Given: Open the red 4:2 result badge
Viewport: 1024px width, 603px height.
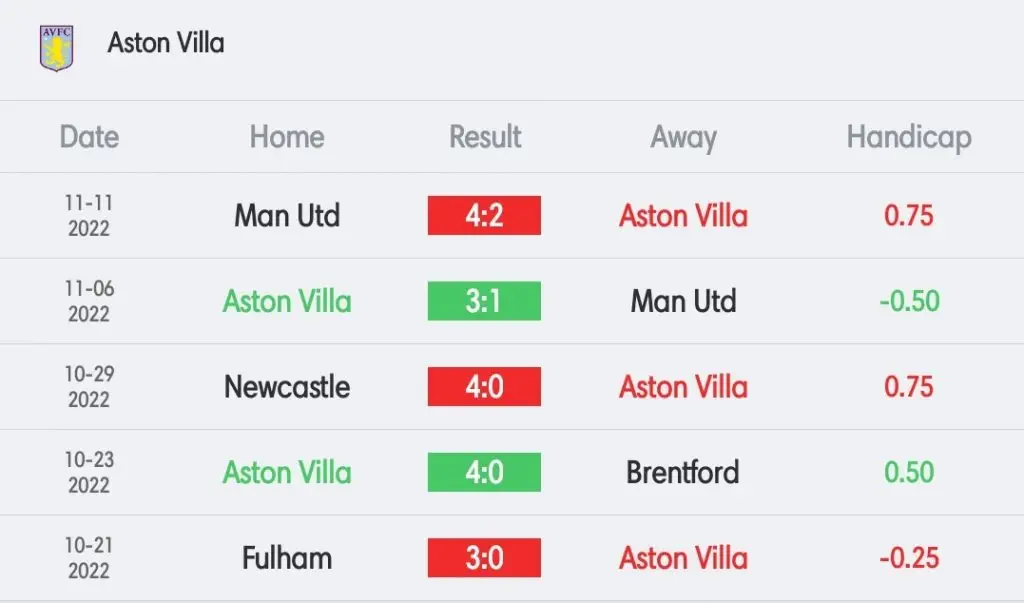Looking at the screenshot, I should coord(484,216).
